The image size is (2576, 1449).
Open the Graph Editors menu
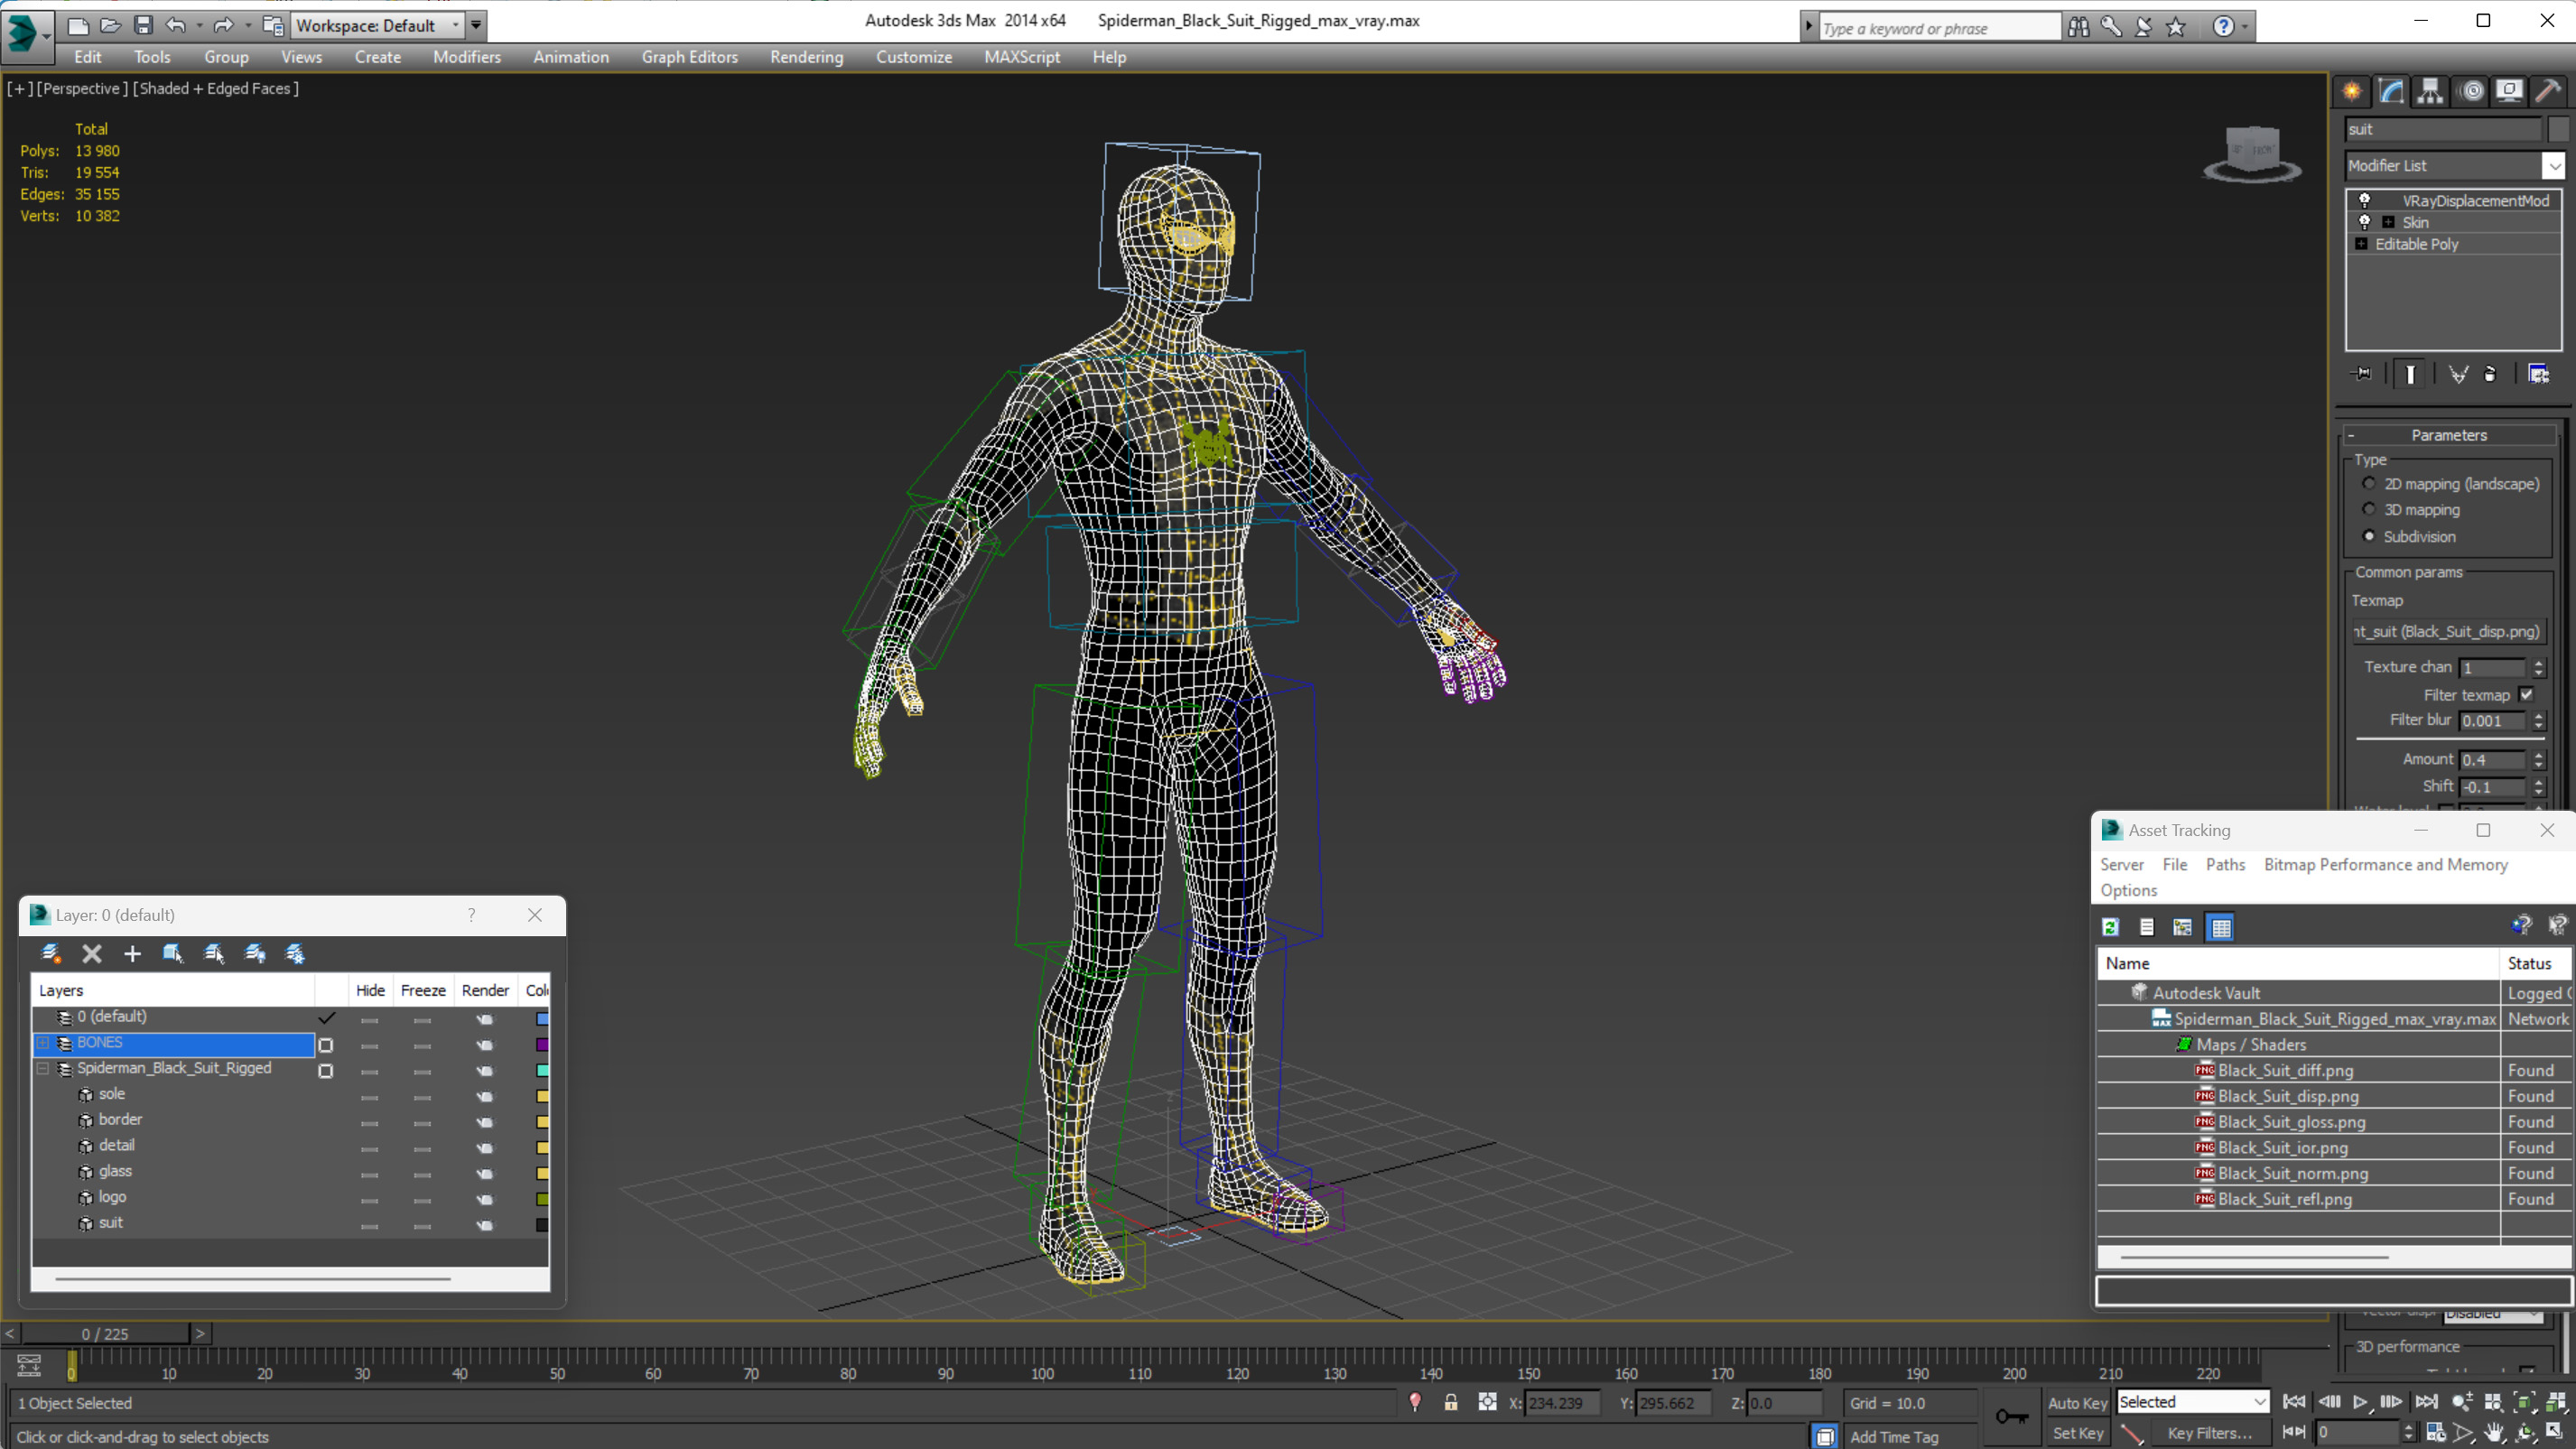pos(689,57)
